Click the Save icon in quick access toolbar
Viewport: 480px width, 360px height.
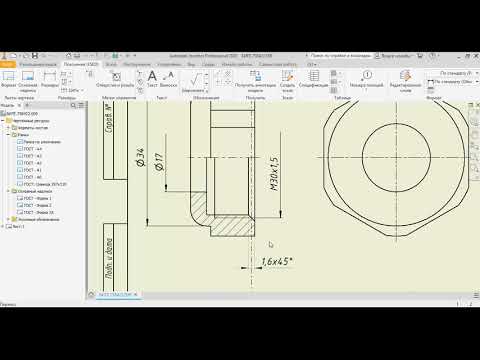point(34,56)
